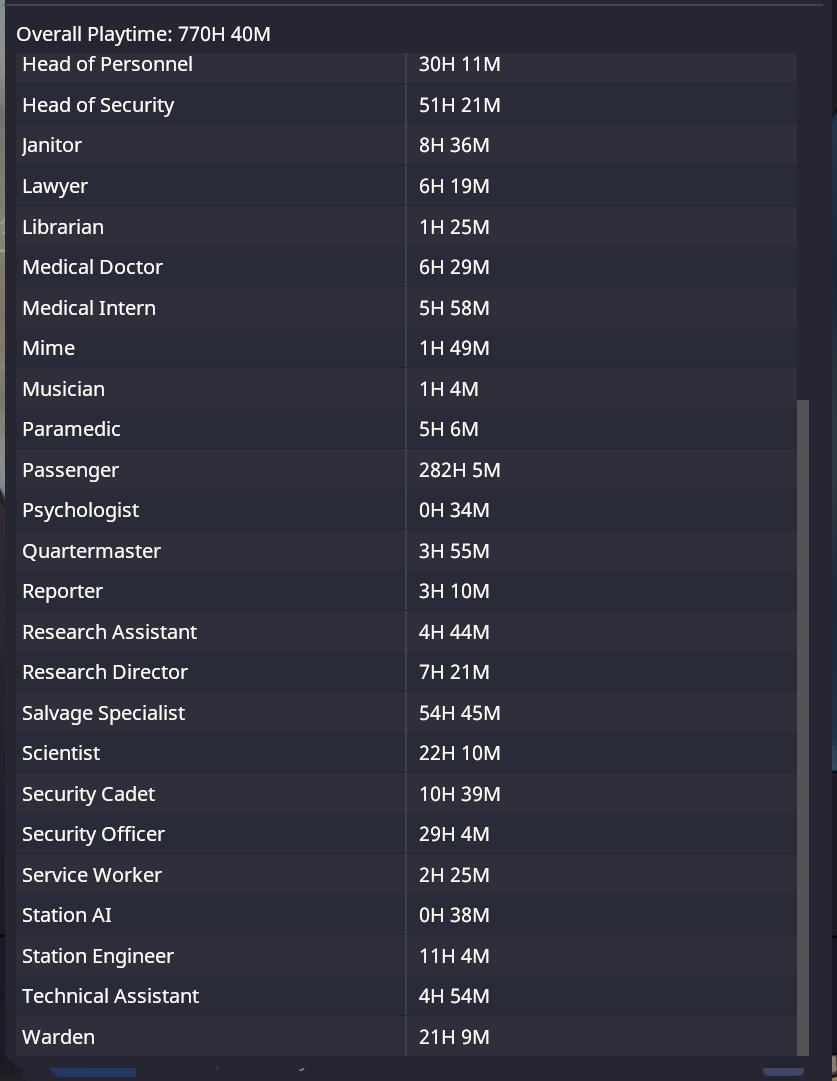Click the Overall Playtime header text
Image resolution: width=837 pixels, height=1081 pixels.
[x=143, y=34]
